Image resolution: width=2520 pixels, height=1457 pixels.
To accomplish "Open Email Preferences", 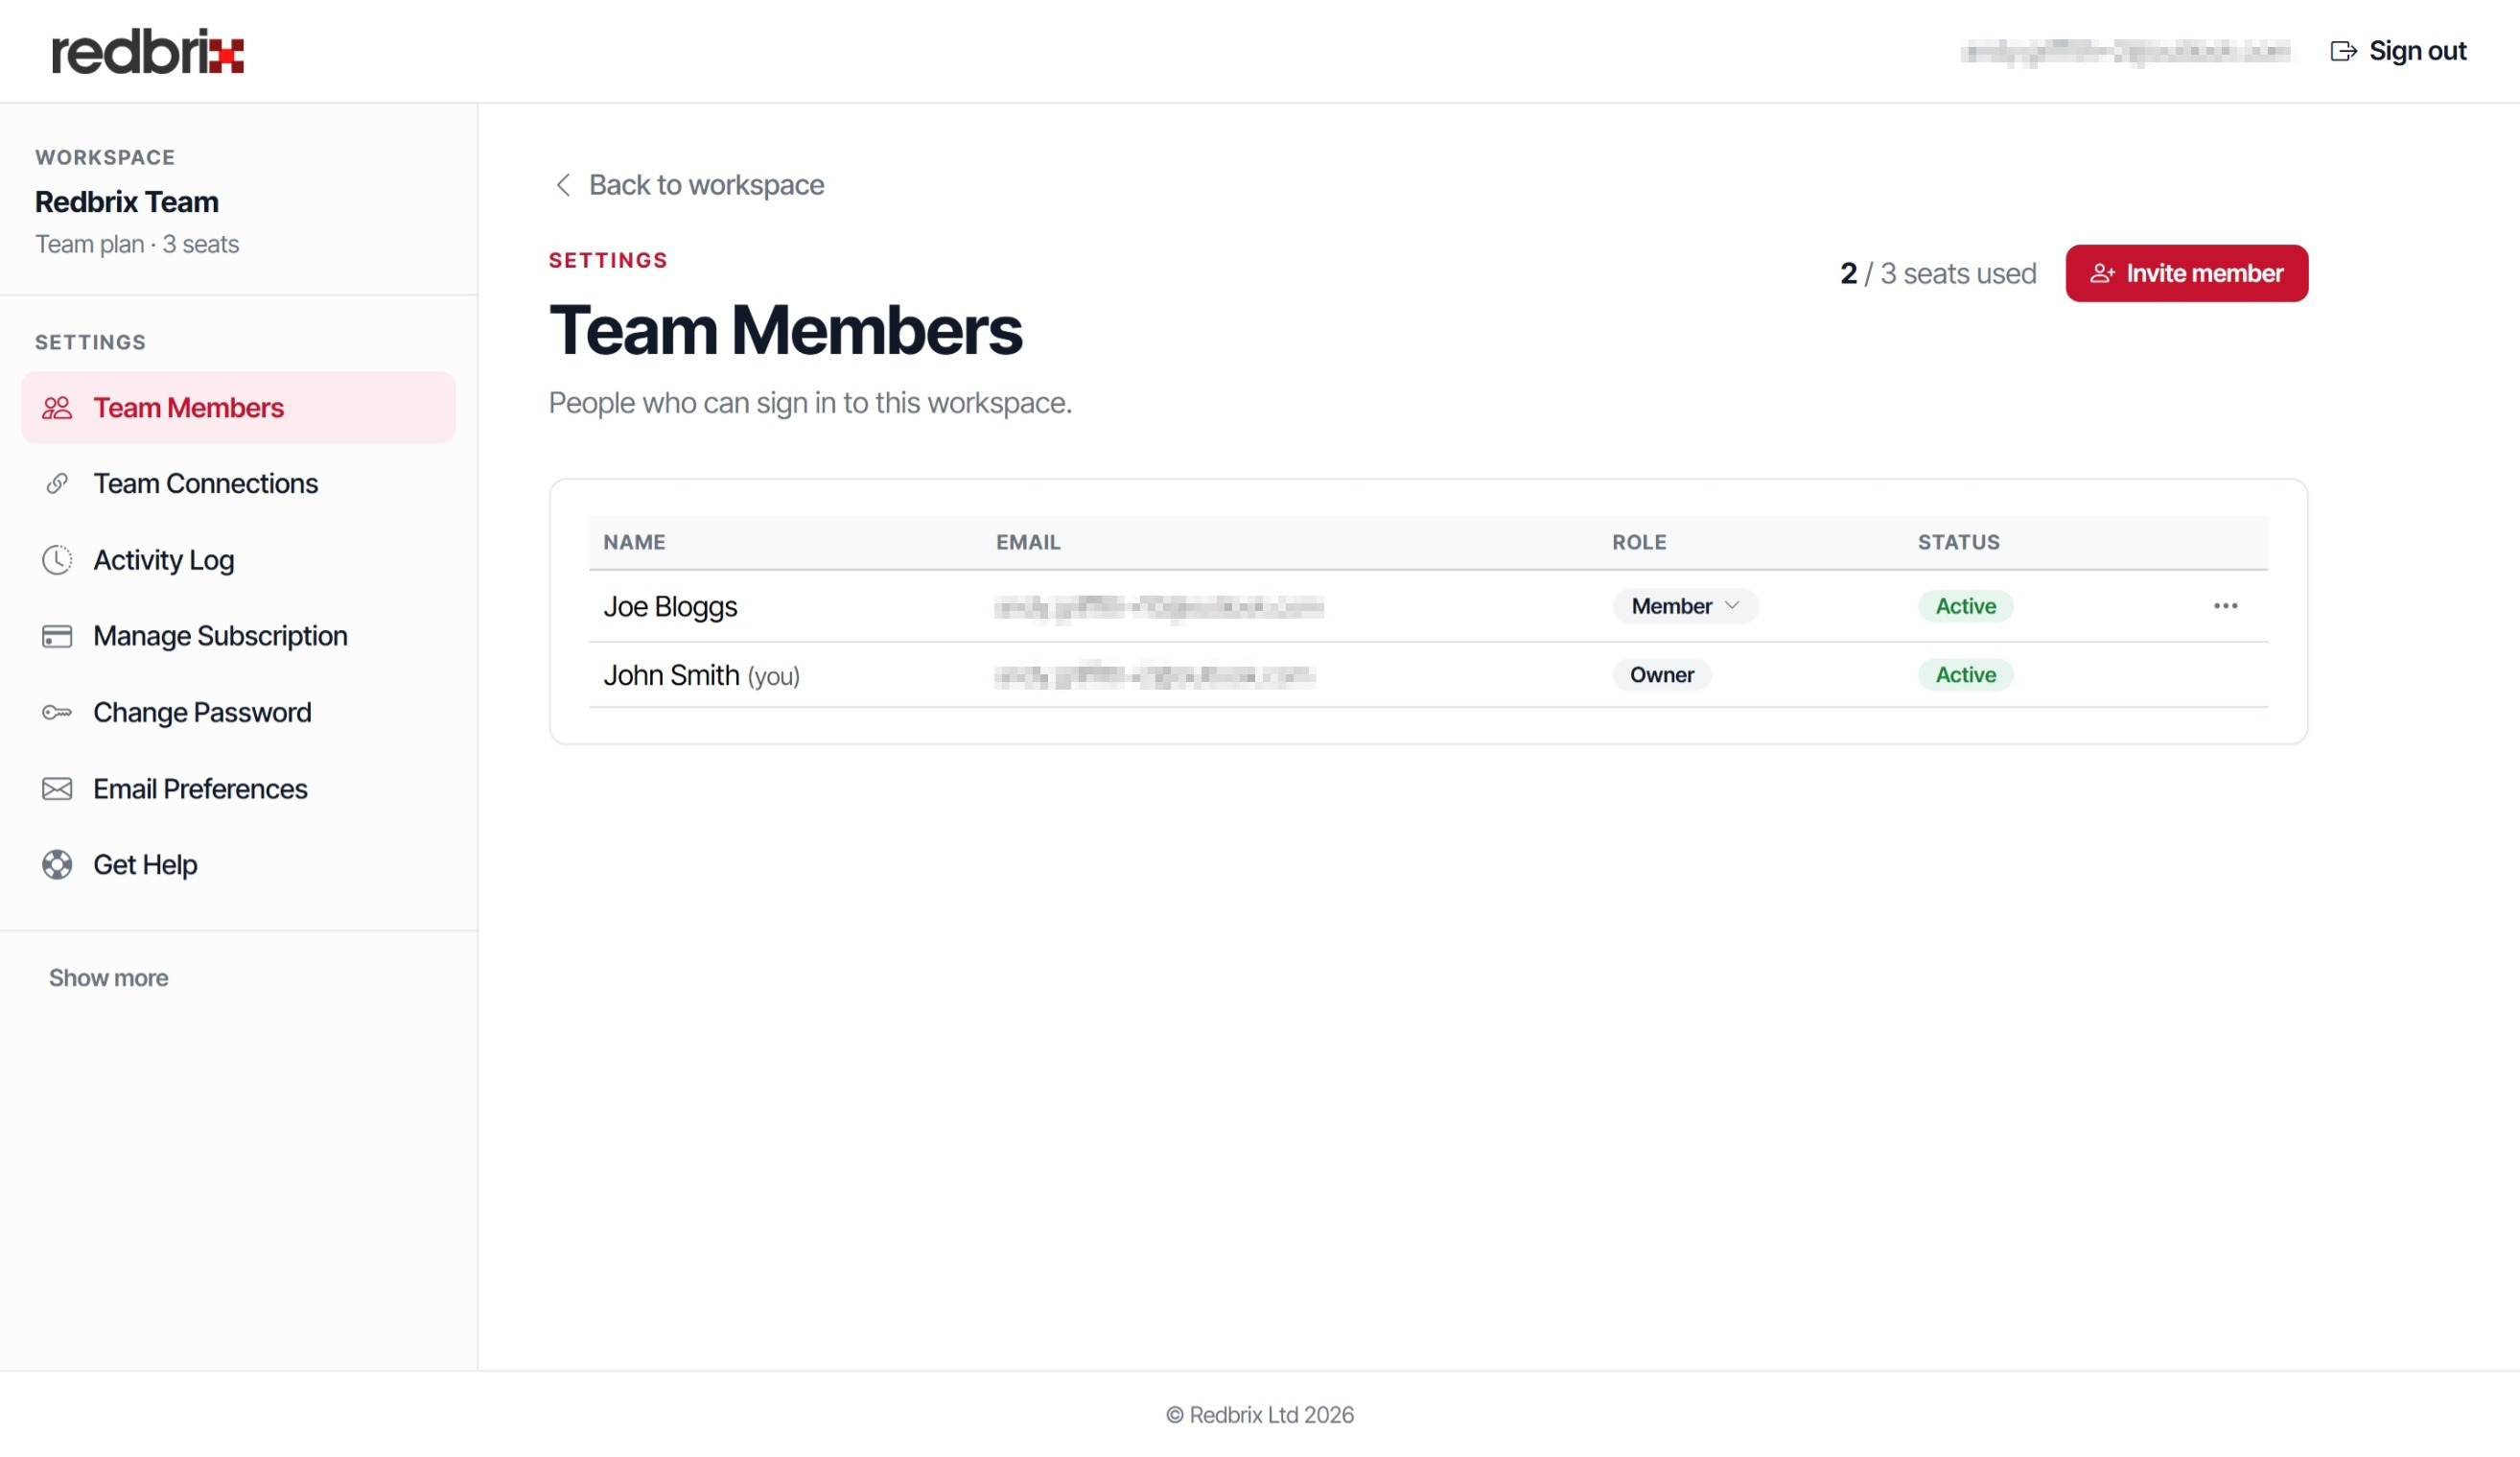I will pyautogui.click(x=238, y=788).
